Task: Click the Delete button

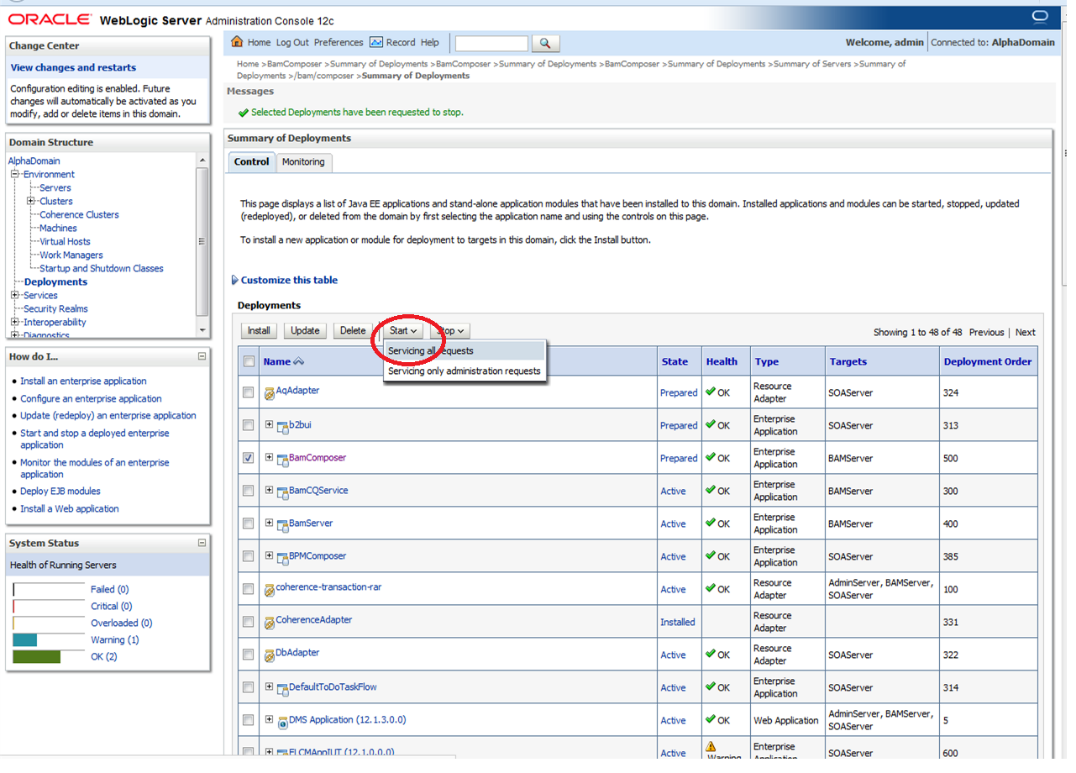Action: pos(353,331)
